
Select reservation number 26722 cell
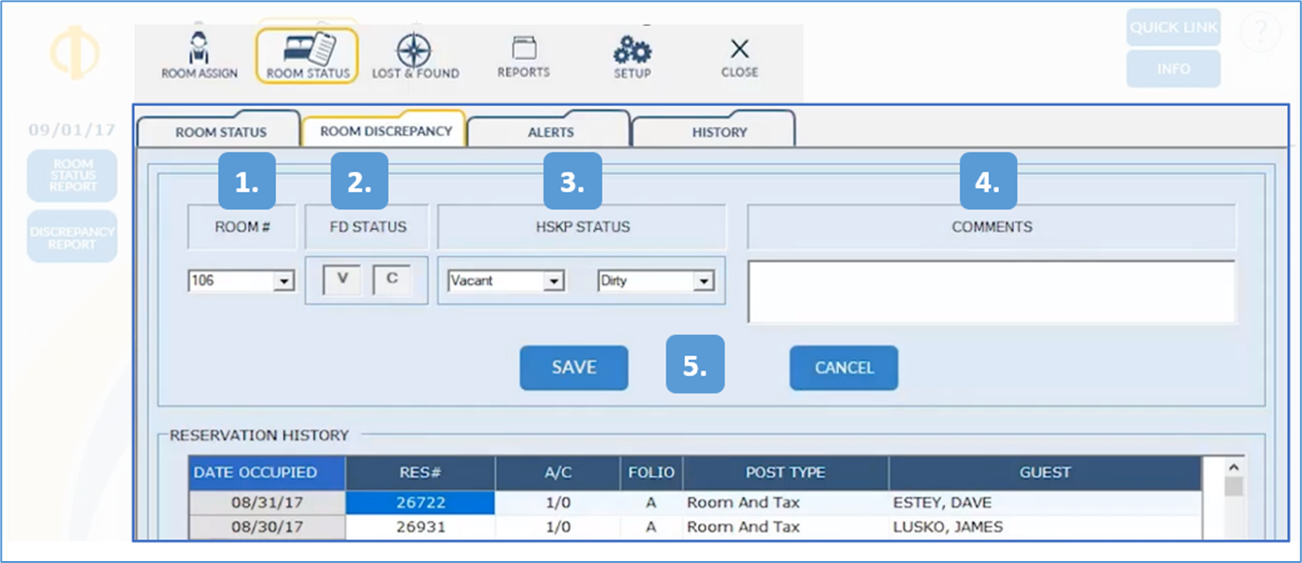click(x=420, y=503)
